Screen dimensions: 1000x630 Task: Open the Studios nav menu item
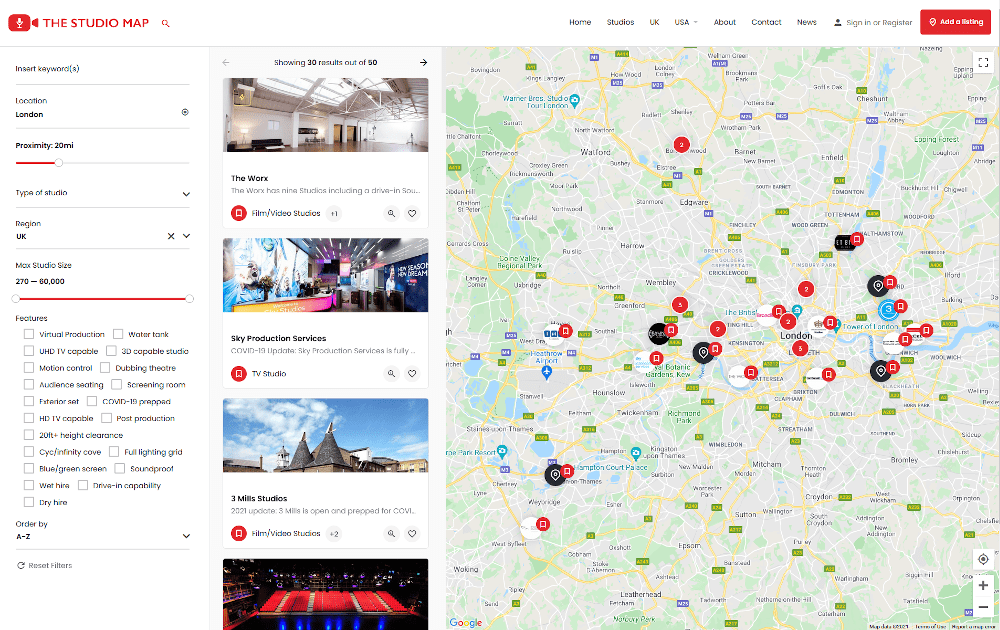(620, 22)
